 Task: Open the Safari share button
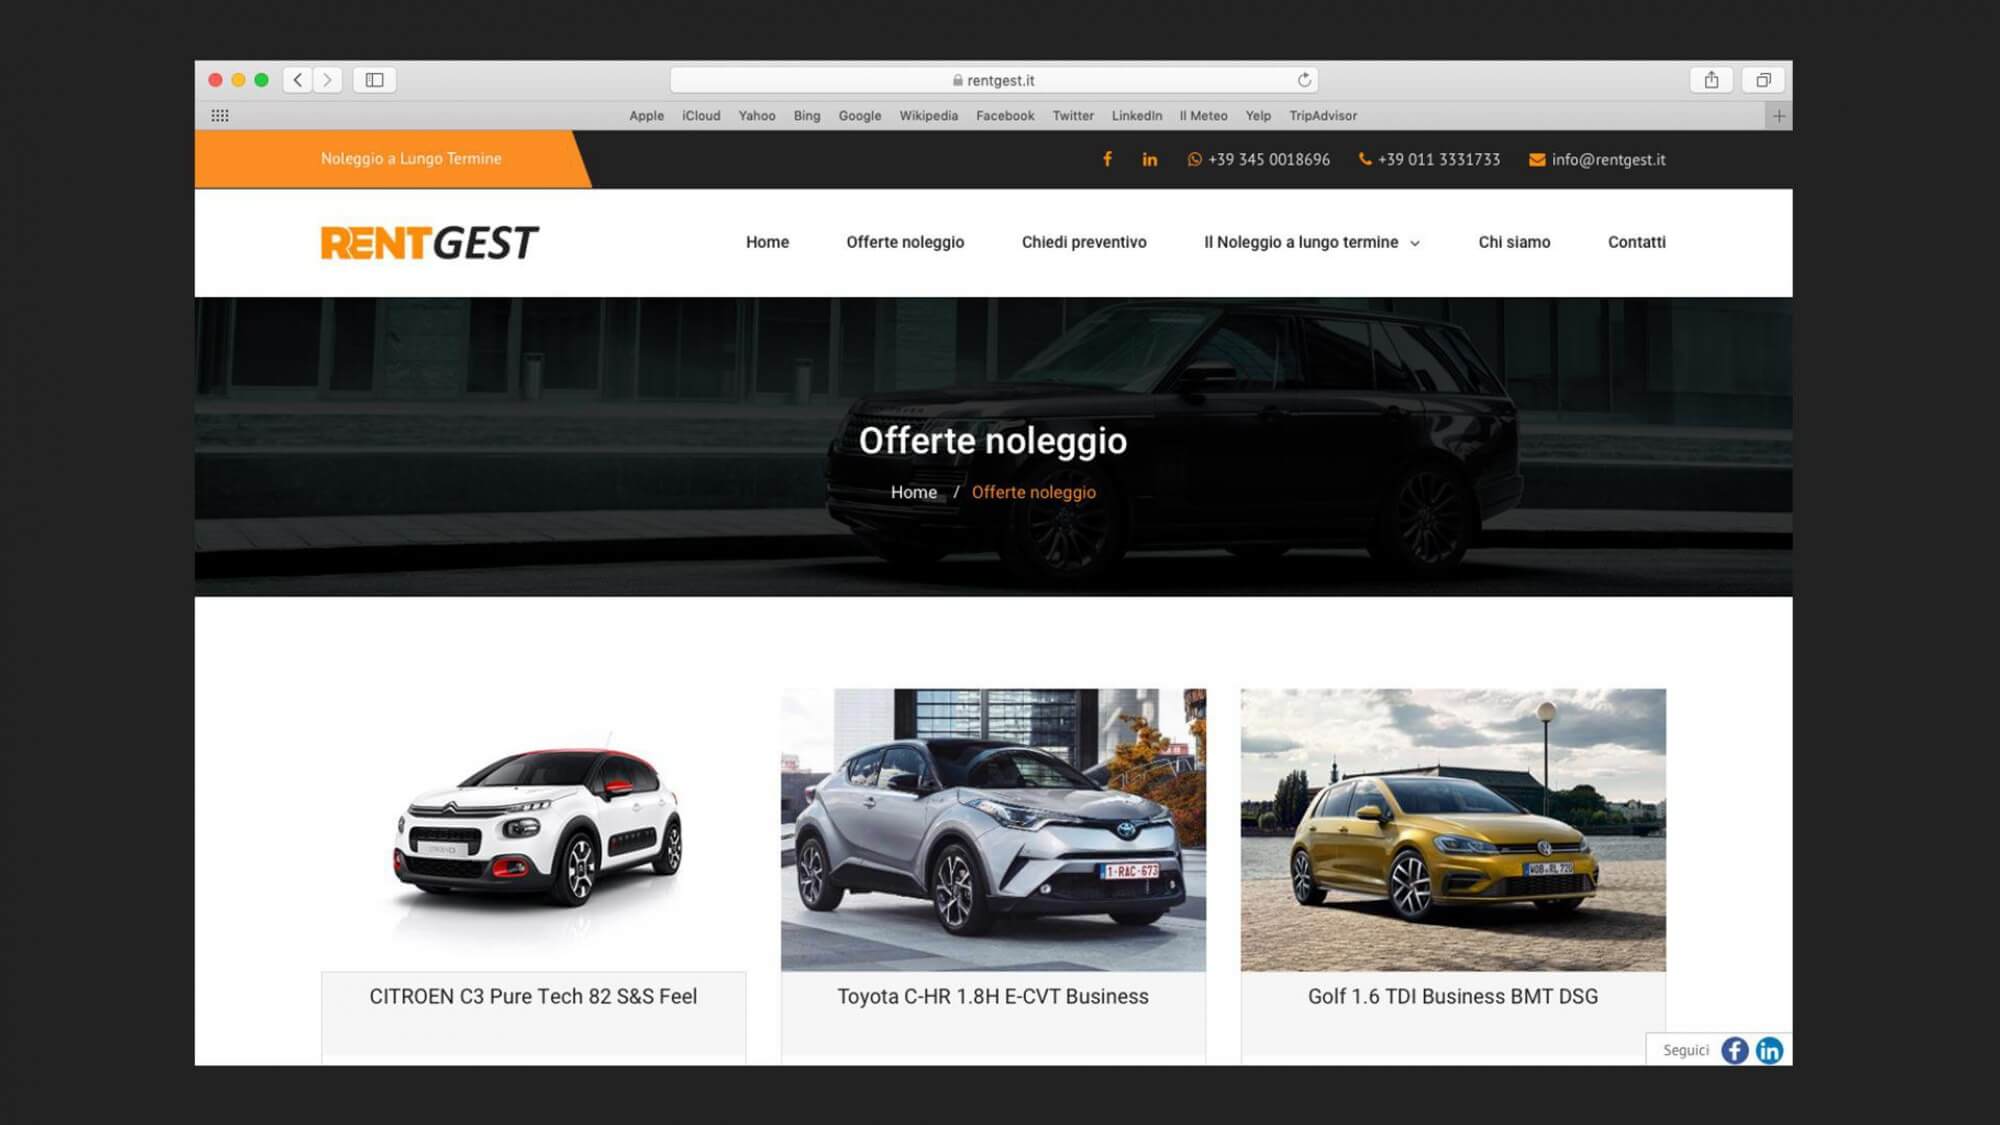[x=1711, y=80]
